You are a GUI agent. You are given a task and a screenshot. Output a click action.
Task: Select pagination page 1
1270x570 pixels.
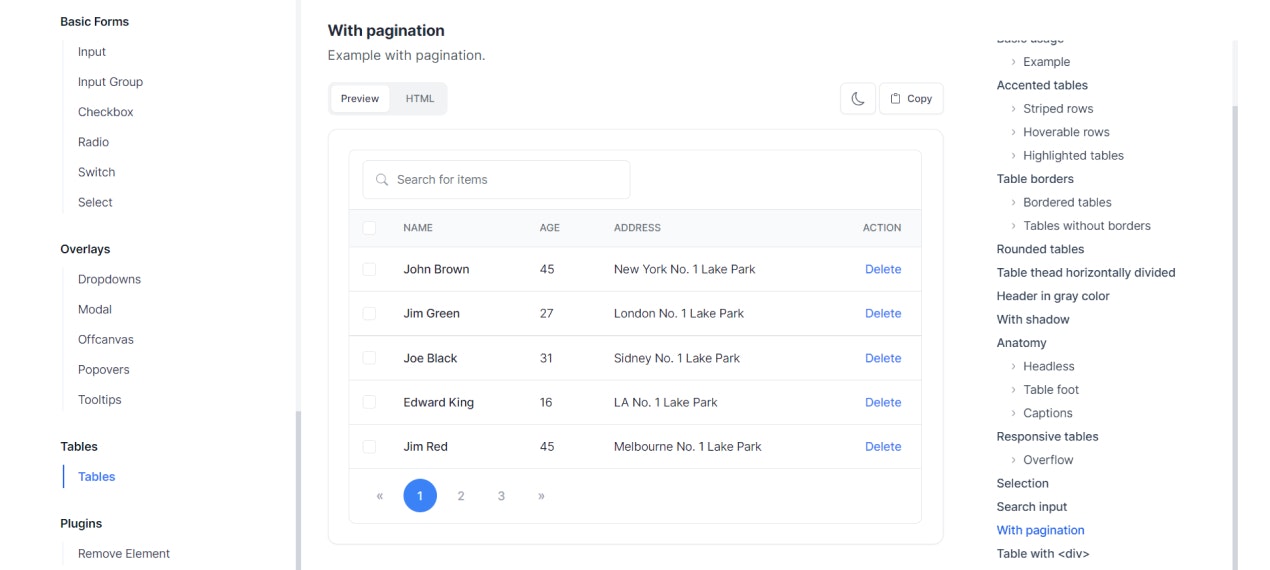420,496
